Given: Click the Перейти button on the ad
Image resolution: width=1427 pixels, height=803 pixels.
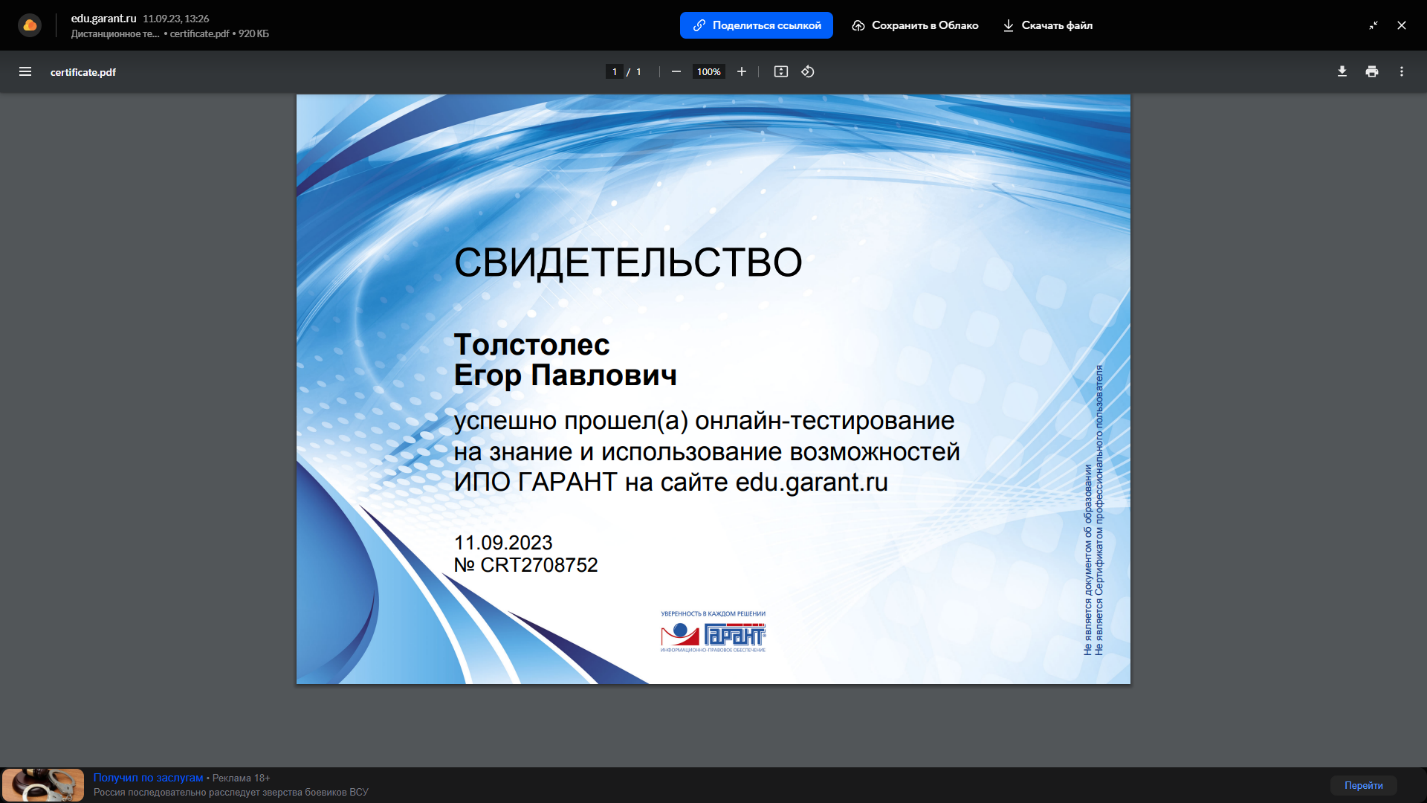Looking at the screenshot, I should point(1364,785).
